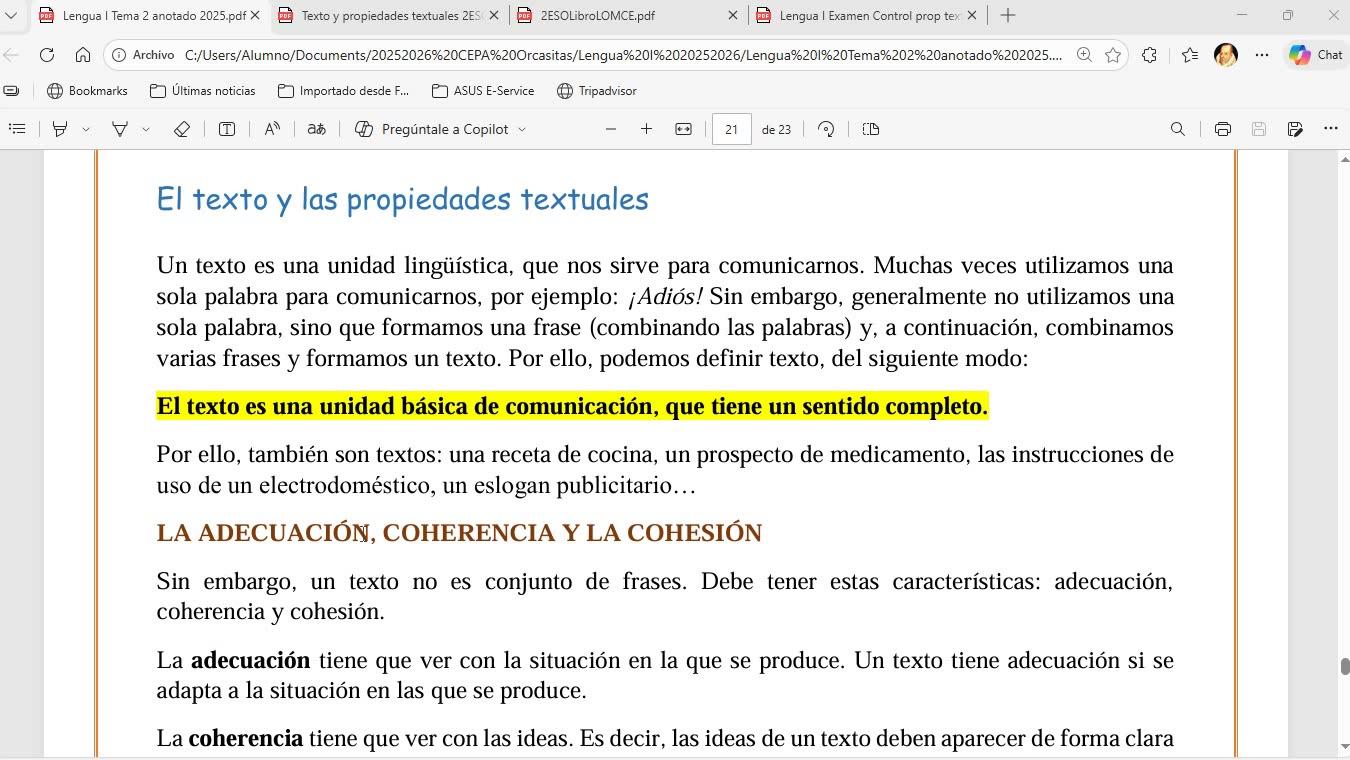The height and width of the screenshot is (760, 1350).
Task: Open the Tripadvisor bookmark link
Action: coord(597,91)
